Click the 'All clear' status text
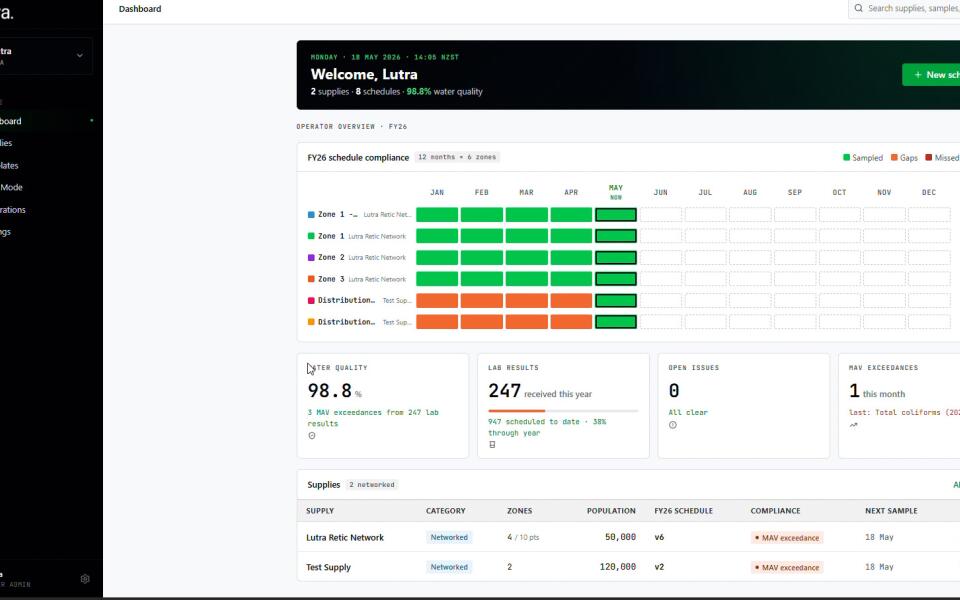The width and height of the screenshot is (960, 600). tap(688, 413)
